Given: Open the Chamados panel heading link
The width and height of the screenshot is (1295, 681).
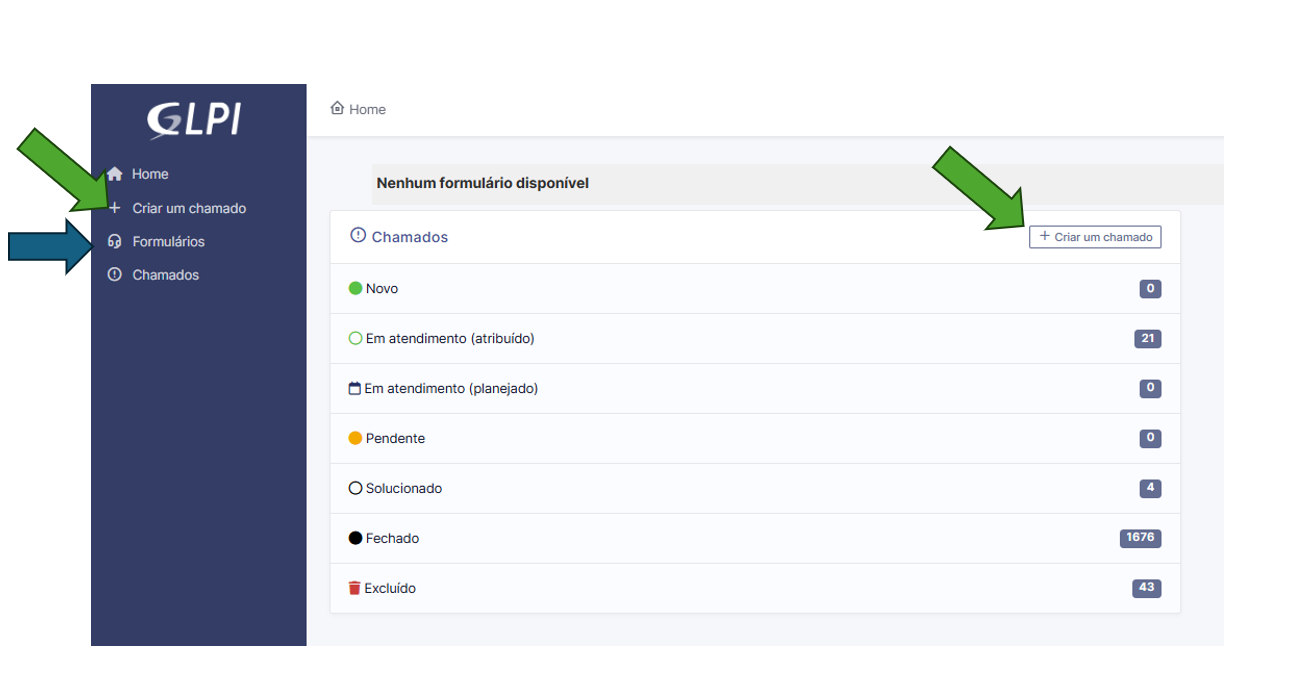Looking at the screenshot, I should [x=410, y=237].
